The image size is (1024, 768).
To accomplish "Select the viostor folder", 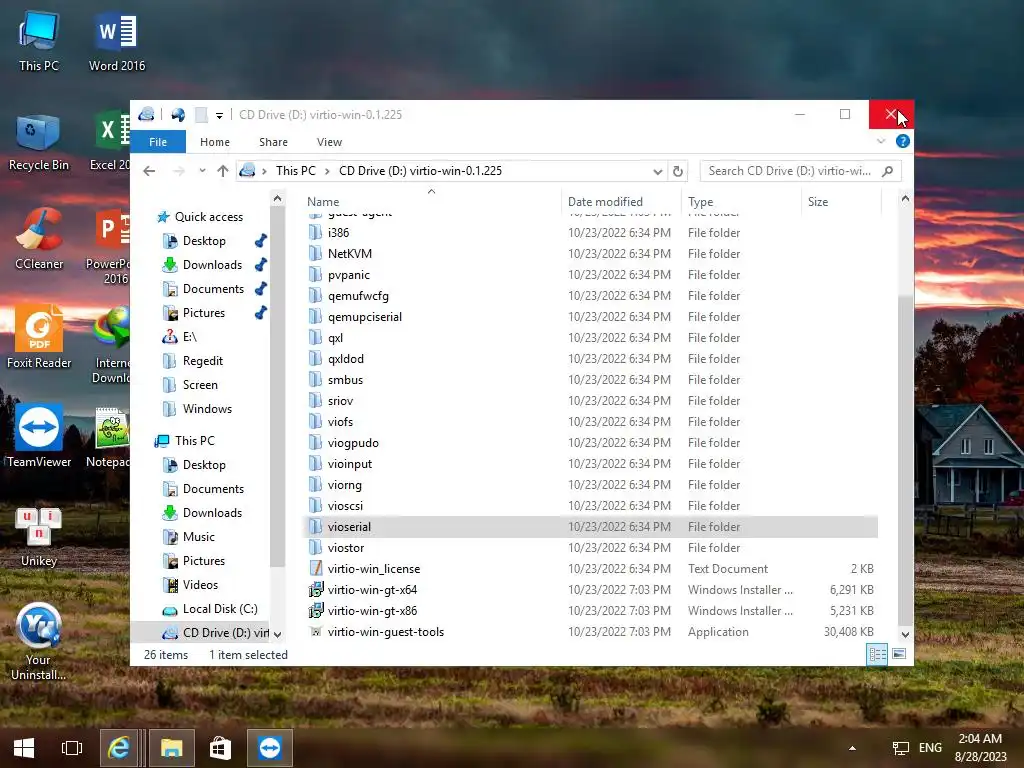I will pyautogui.click(x=345, y=548).
